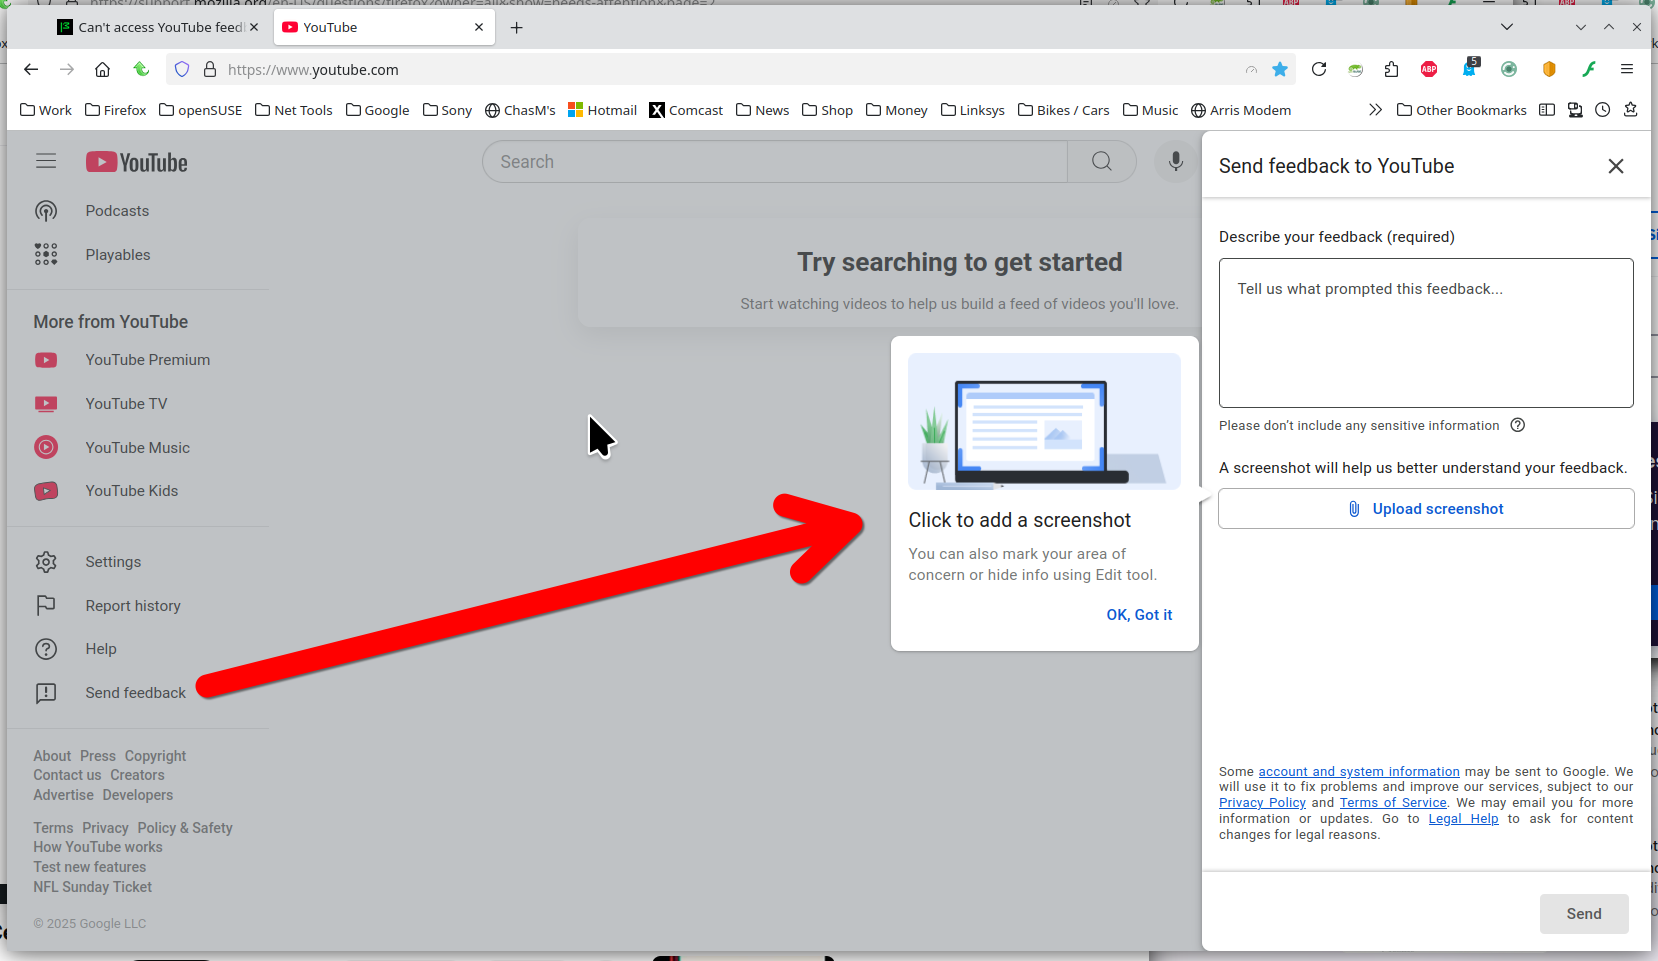Open the Hotmail bookmark
The image size is (1658, 961).
pos(603,110)
